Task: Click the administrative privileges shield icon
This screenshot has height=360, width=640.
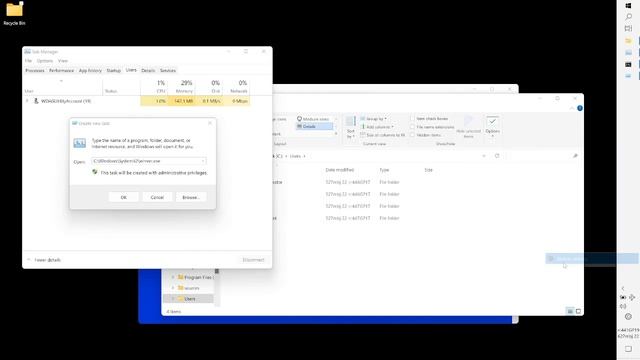Action: (x=95, y=172)
